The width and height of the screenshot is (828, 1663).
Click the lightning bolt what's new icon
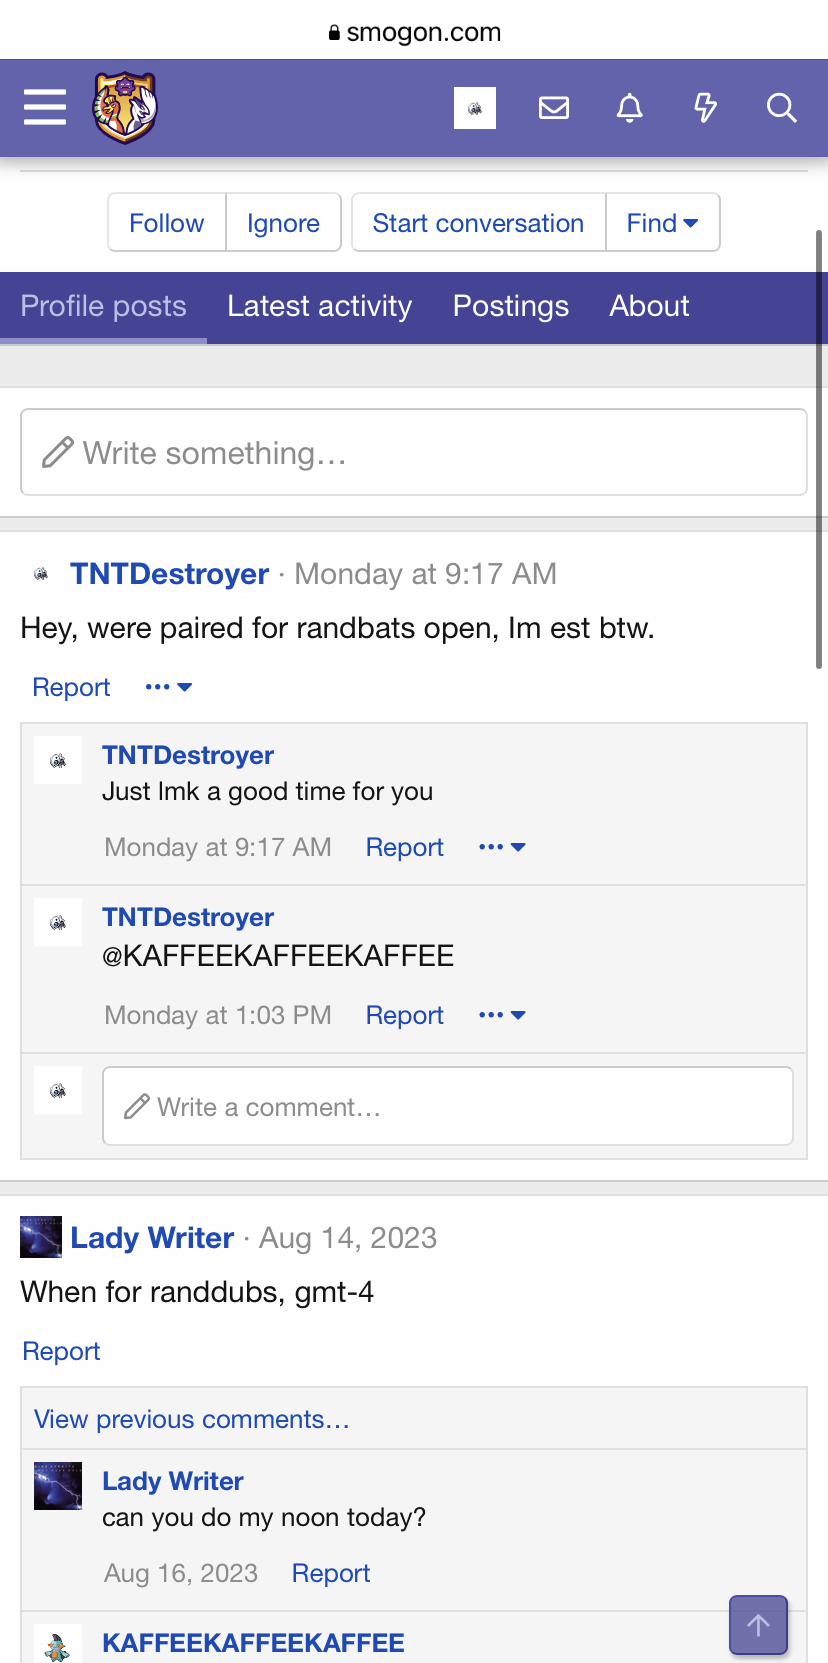pyautogui.click(x=705, y=107)
